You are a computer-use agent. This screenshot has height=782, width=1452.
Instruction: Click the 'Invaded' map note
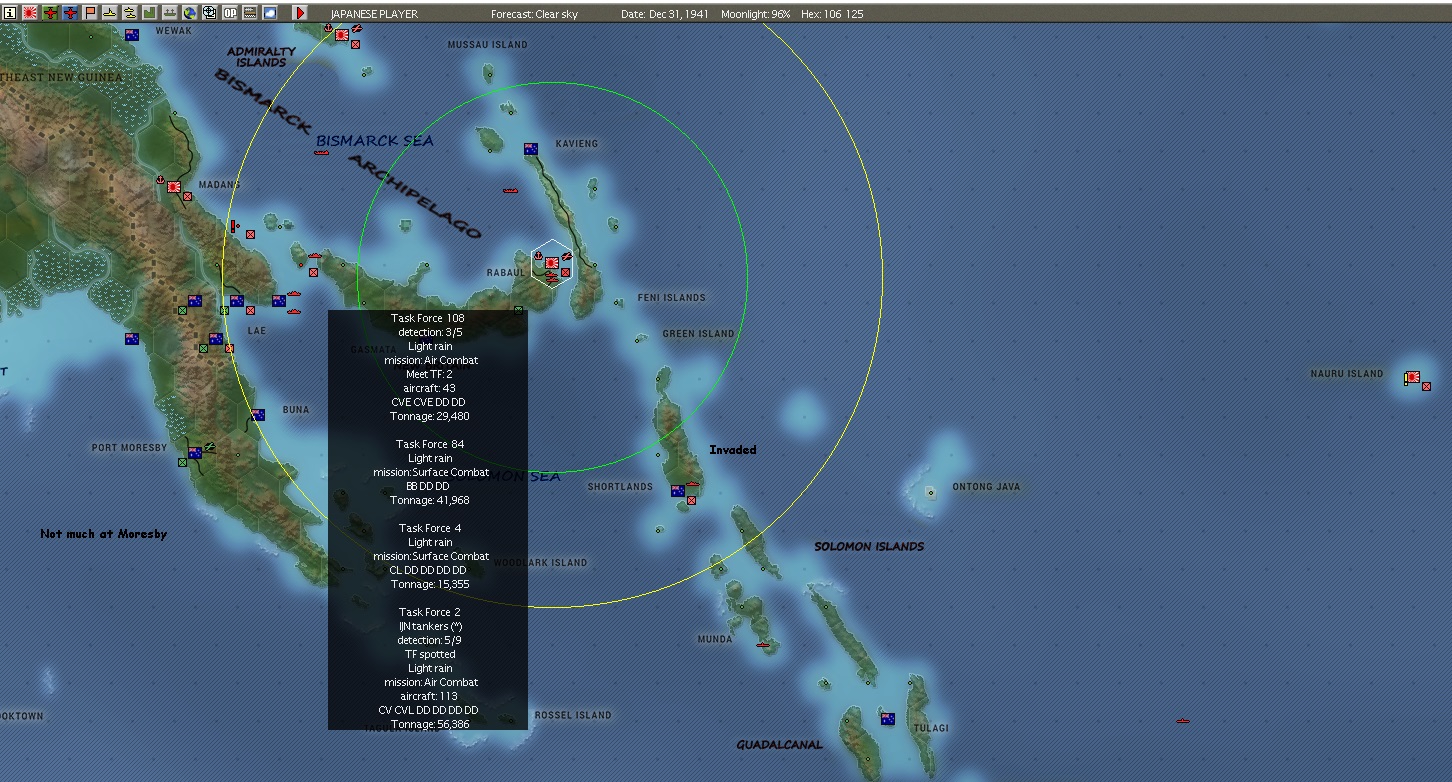point(733,450)
